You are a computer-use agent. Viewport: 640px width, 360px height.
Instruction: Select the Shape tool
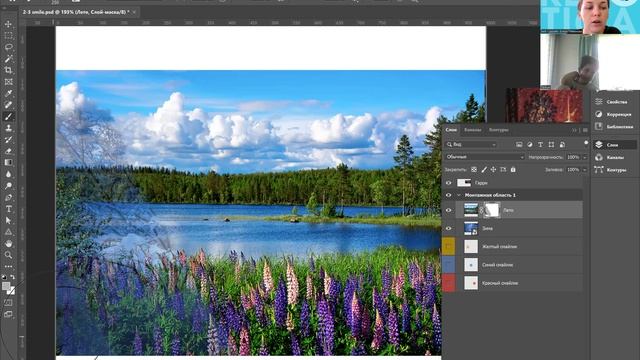(x=8, y=232)
